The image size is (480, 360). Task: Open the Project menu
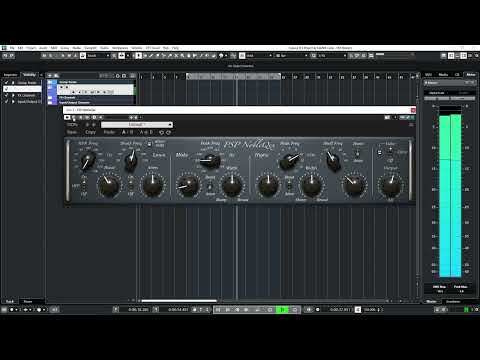click(31, 48)
